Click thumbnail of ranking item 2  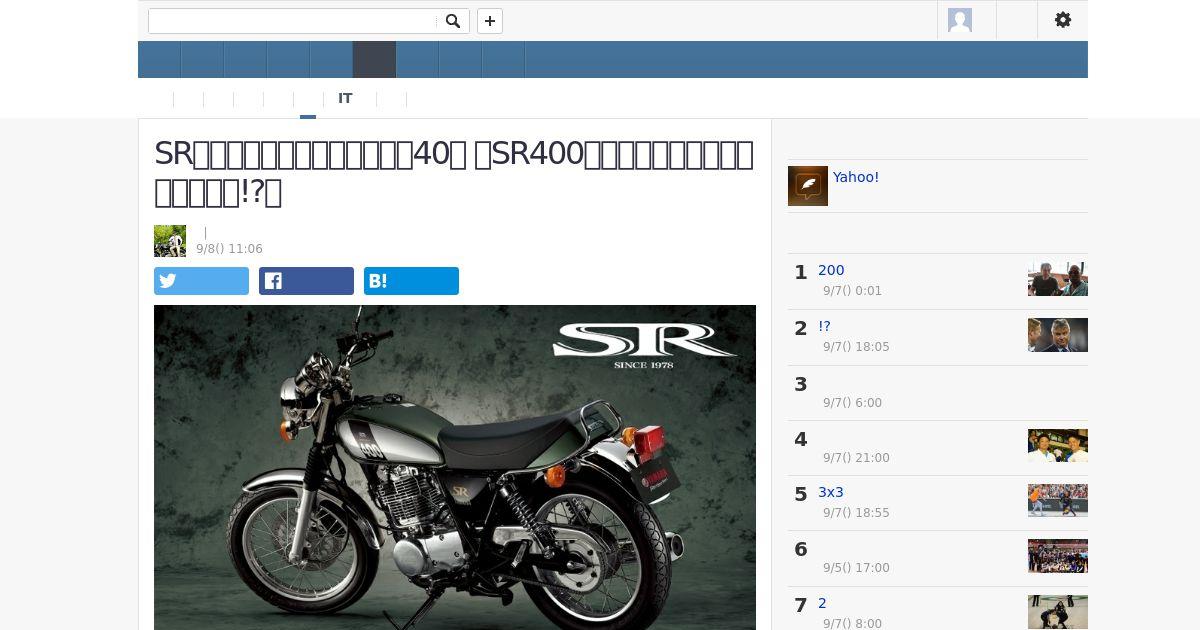1058,335
